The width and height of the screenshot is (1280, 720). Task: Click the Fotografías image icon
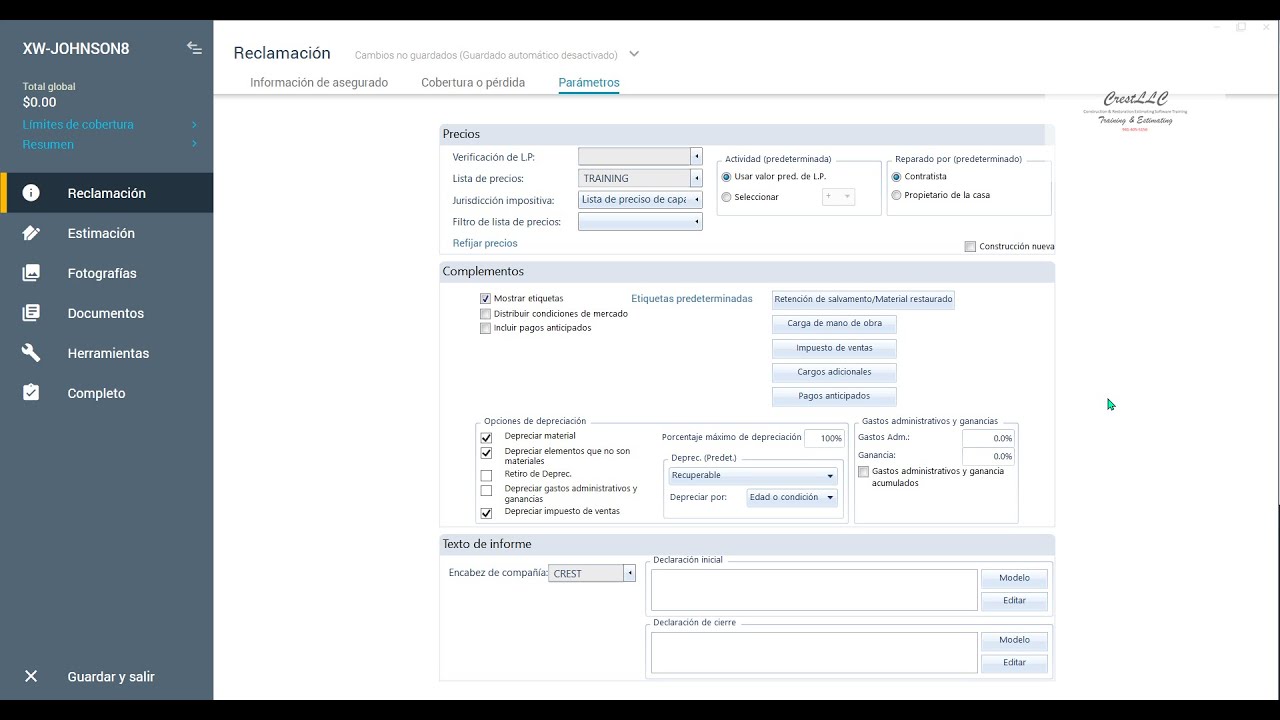tap(31, 273)
